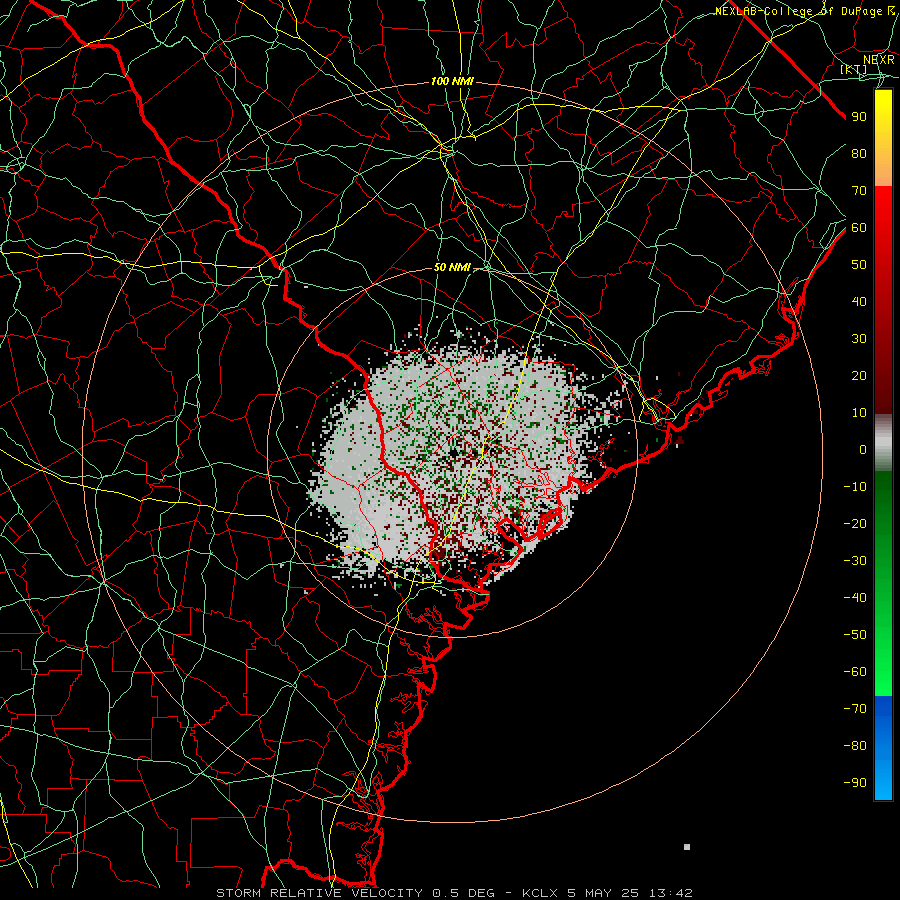This screenshot has height=900, width=900.
Task: Click the 10 value on the velocity scale
Action: (x=859, y=413)
